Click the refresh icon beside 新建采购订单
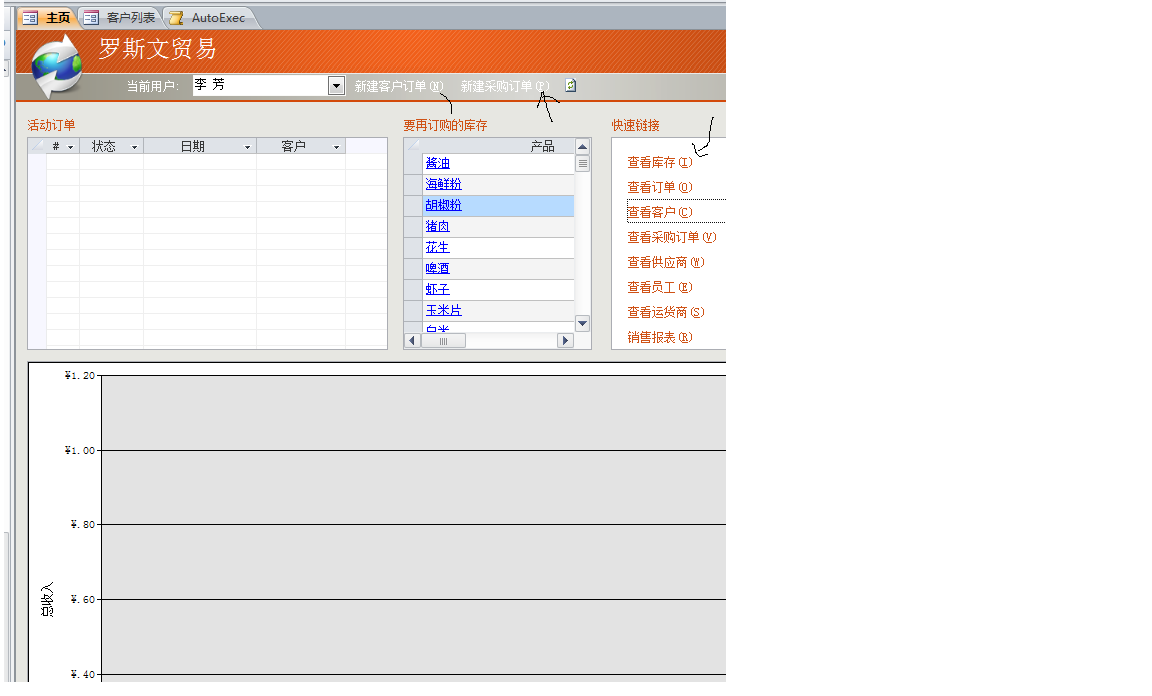This screenshot has width=1152, height=696. click(570, 86)
